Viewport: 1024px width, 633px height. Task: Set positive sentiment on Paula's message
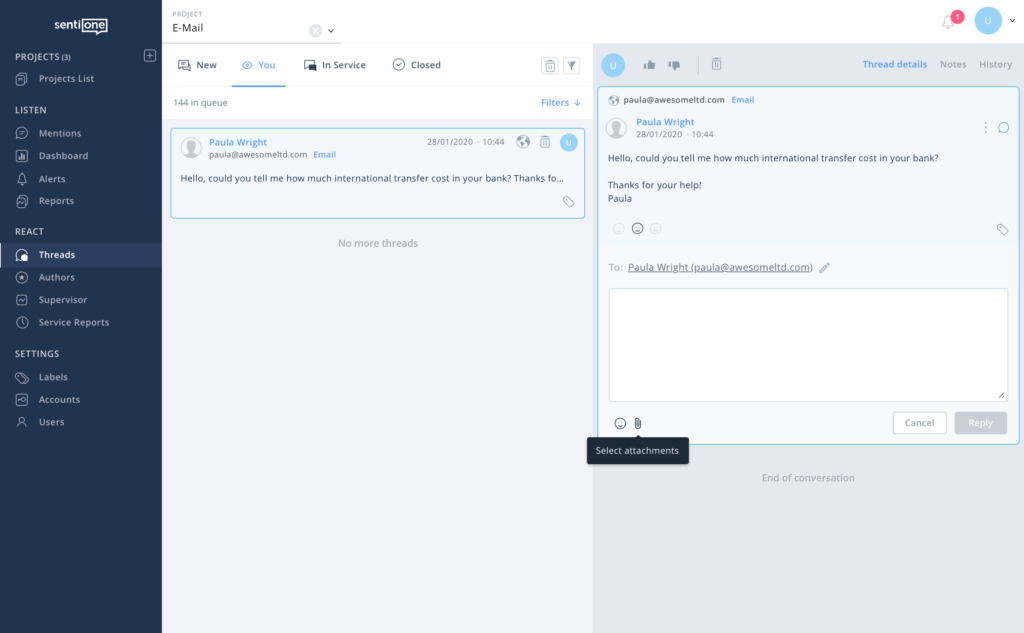[x=618, y=228]
